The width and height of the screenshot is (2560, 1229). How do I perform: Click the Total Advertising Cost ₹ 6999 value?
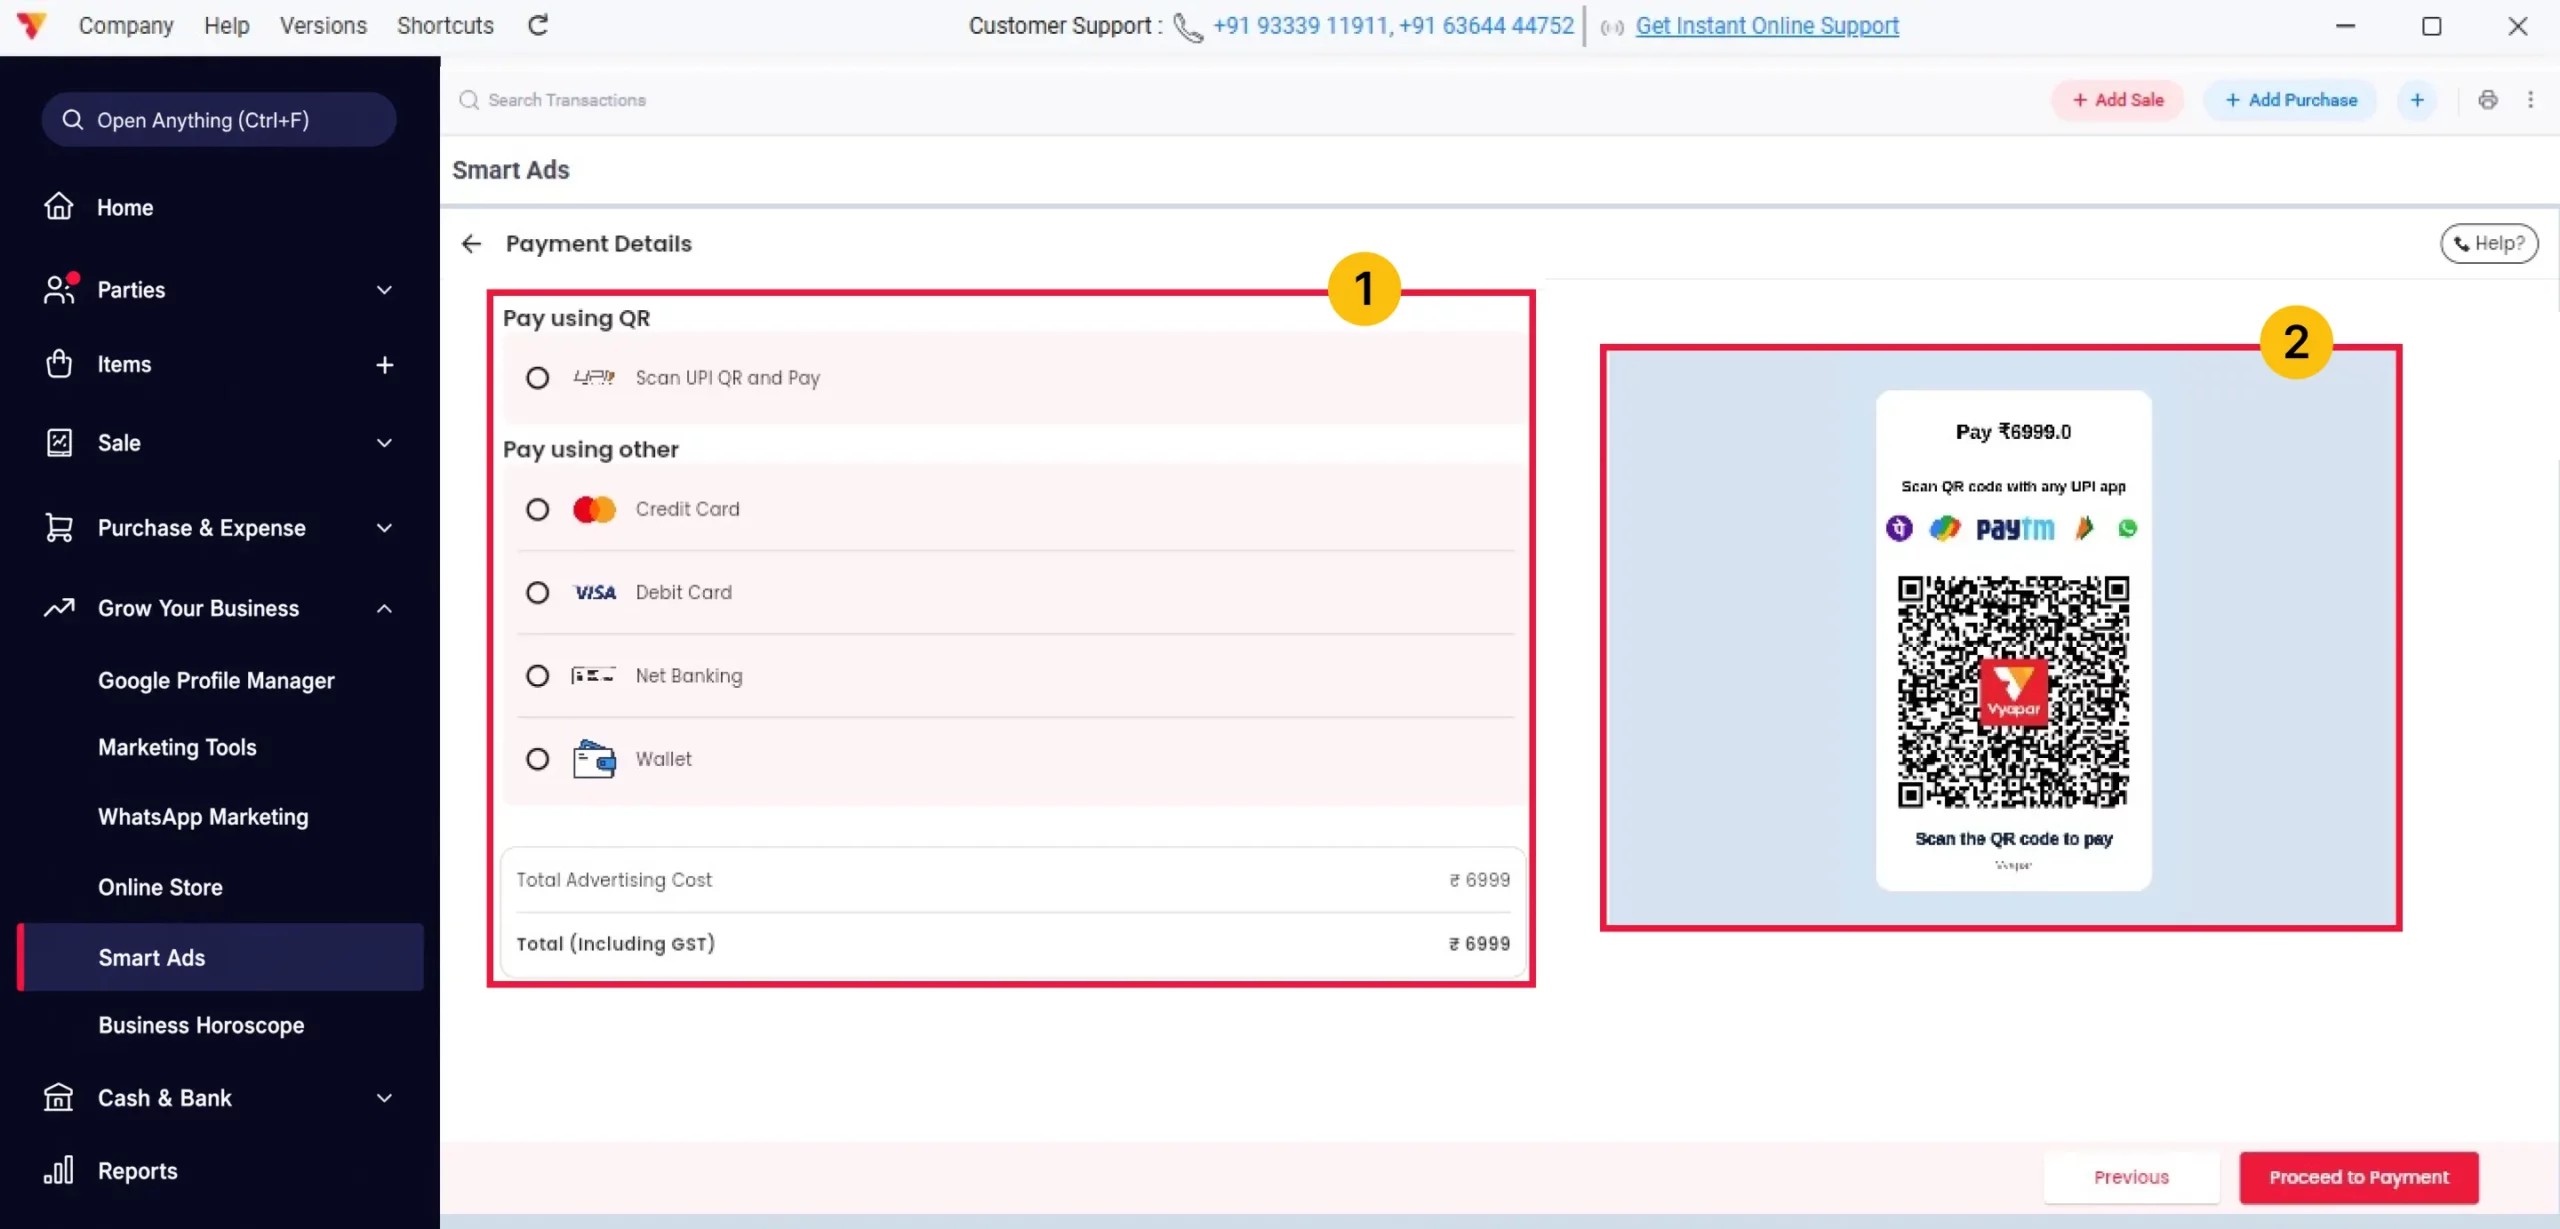pyautogui.click(x=1479, y=880)
